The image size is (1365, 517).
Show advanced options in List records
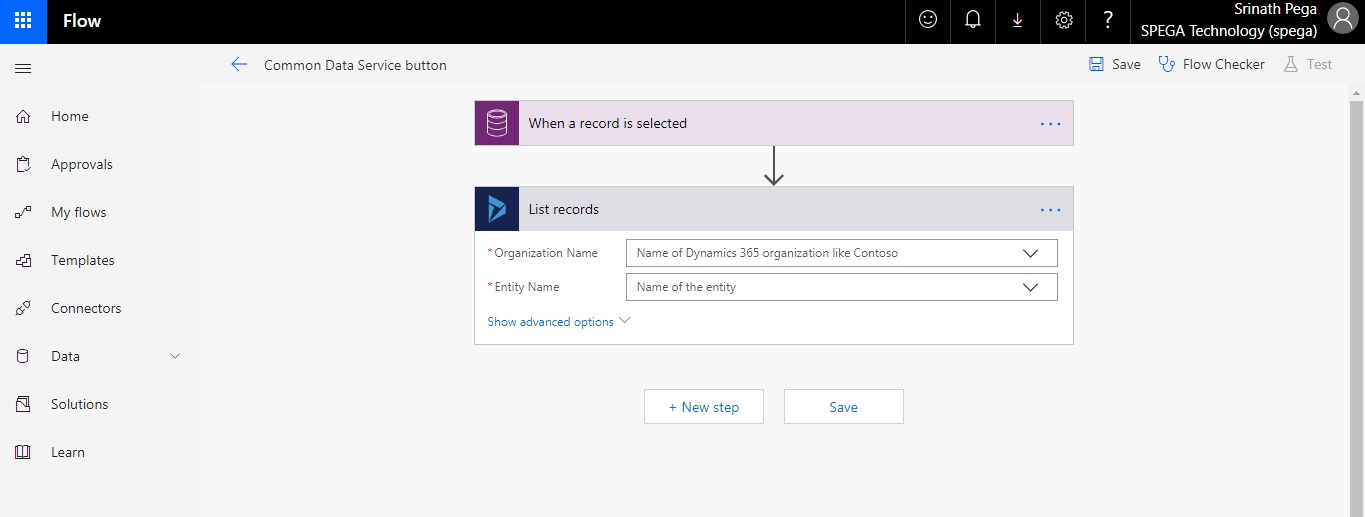tap(558, 322)
